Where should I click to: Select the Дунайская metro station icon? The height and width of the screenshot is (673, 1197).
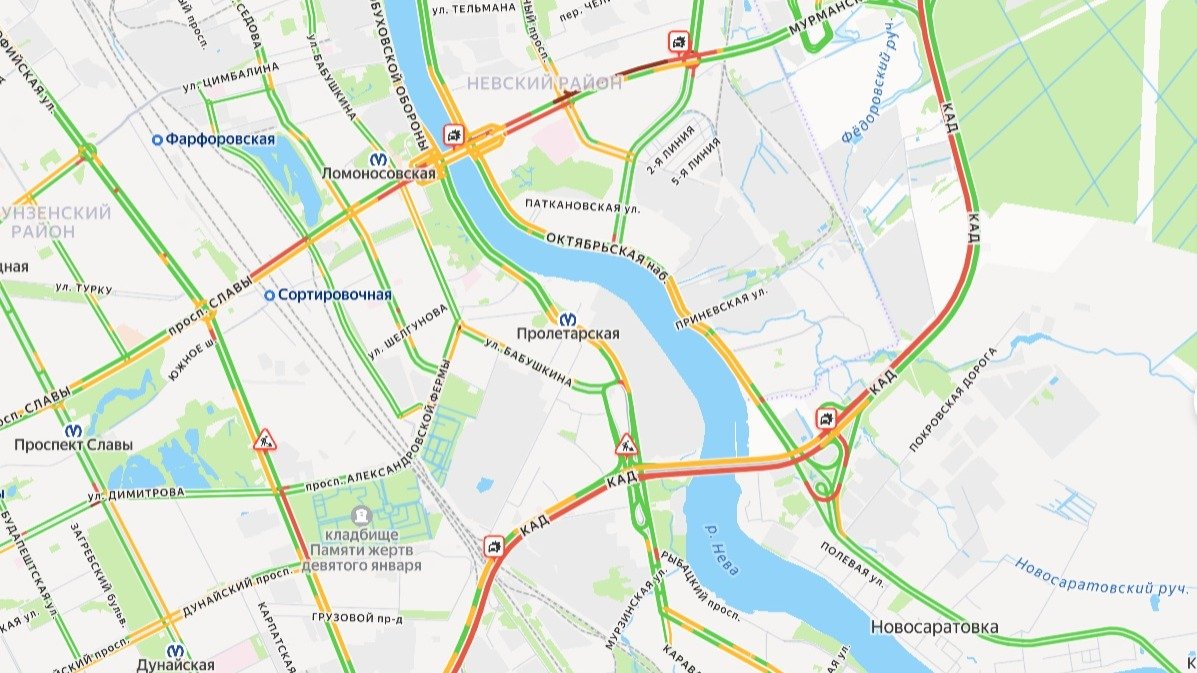pos(175,651)
